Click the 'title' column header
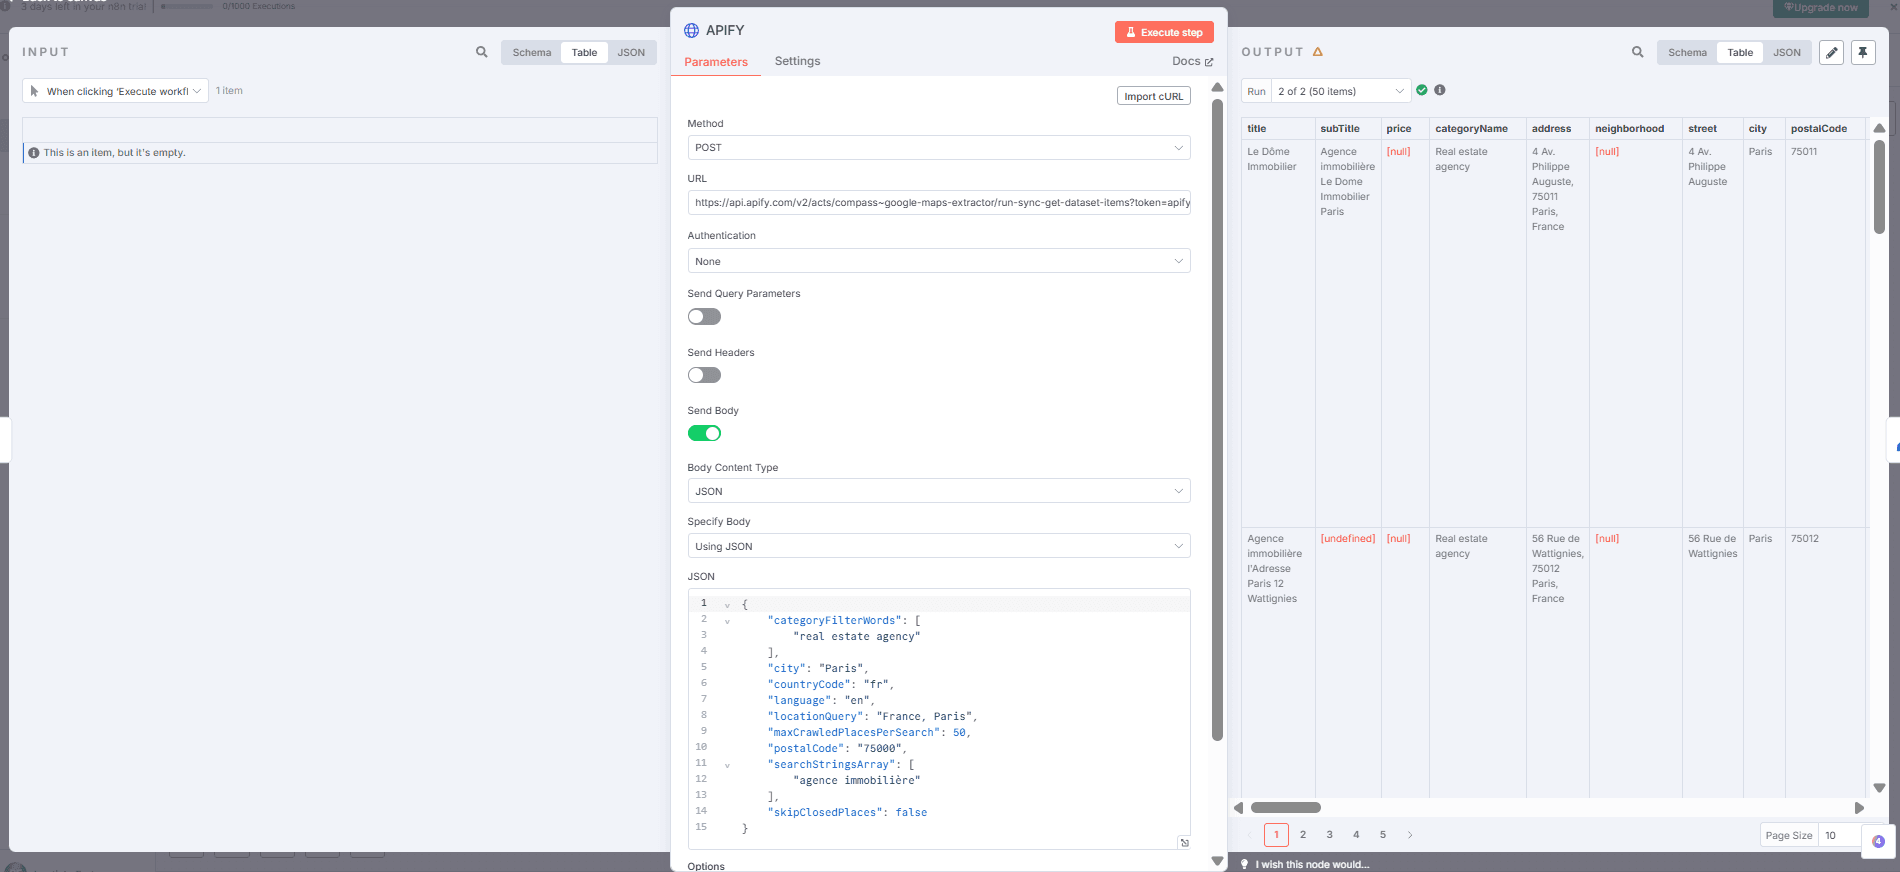Viewport: 1900px width, 872px height. [x=1278, y=128]
